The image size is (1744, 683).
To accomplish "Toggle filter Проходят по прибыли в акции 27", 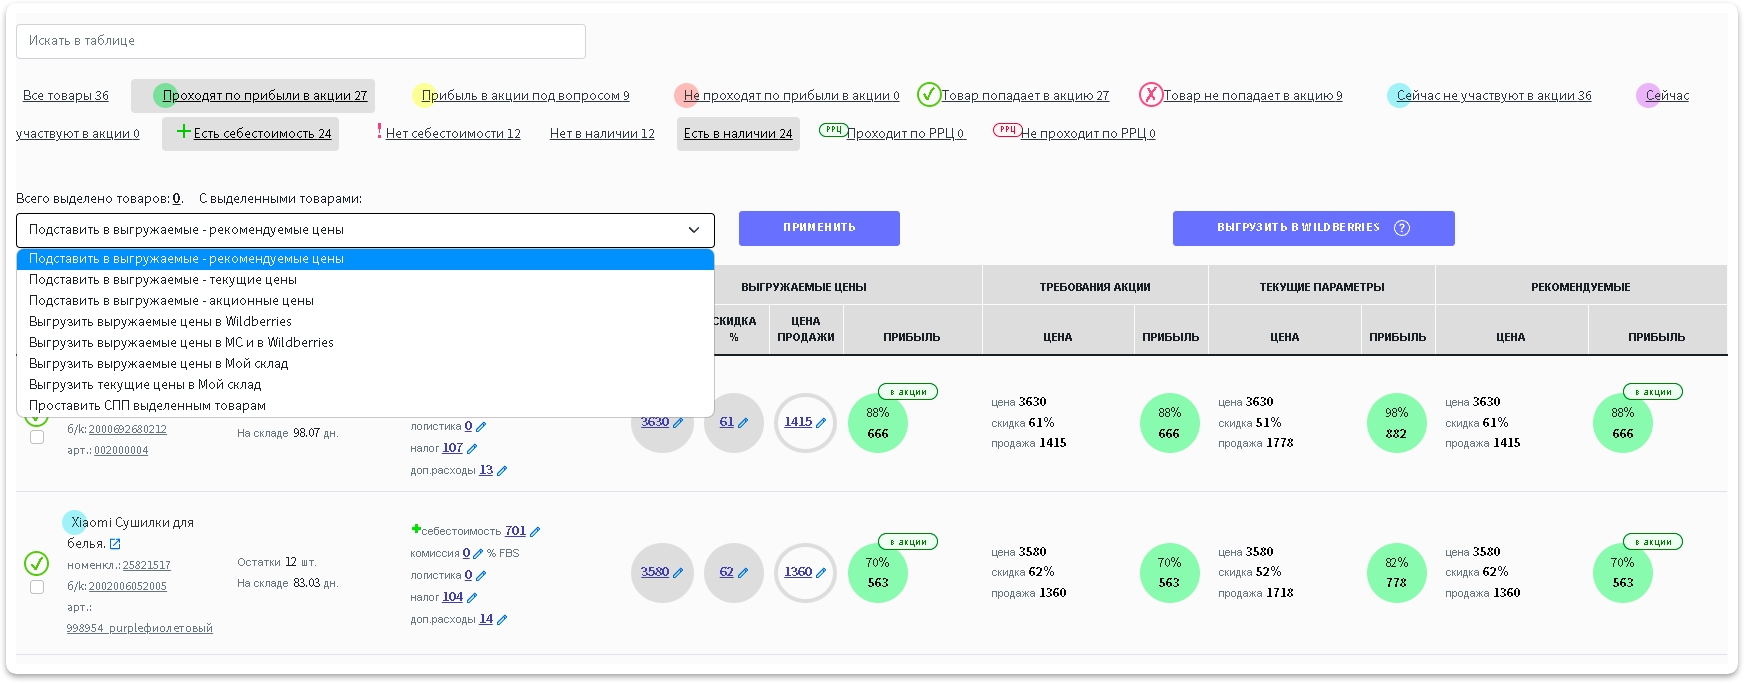I will [x=264, y=96].
